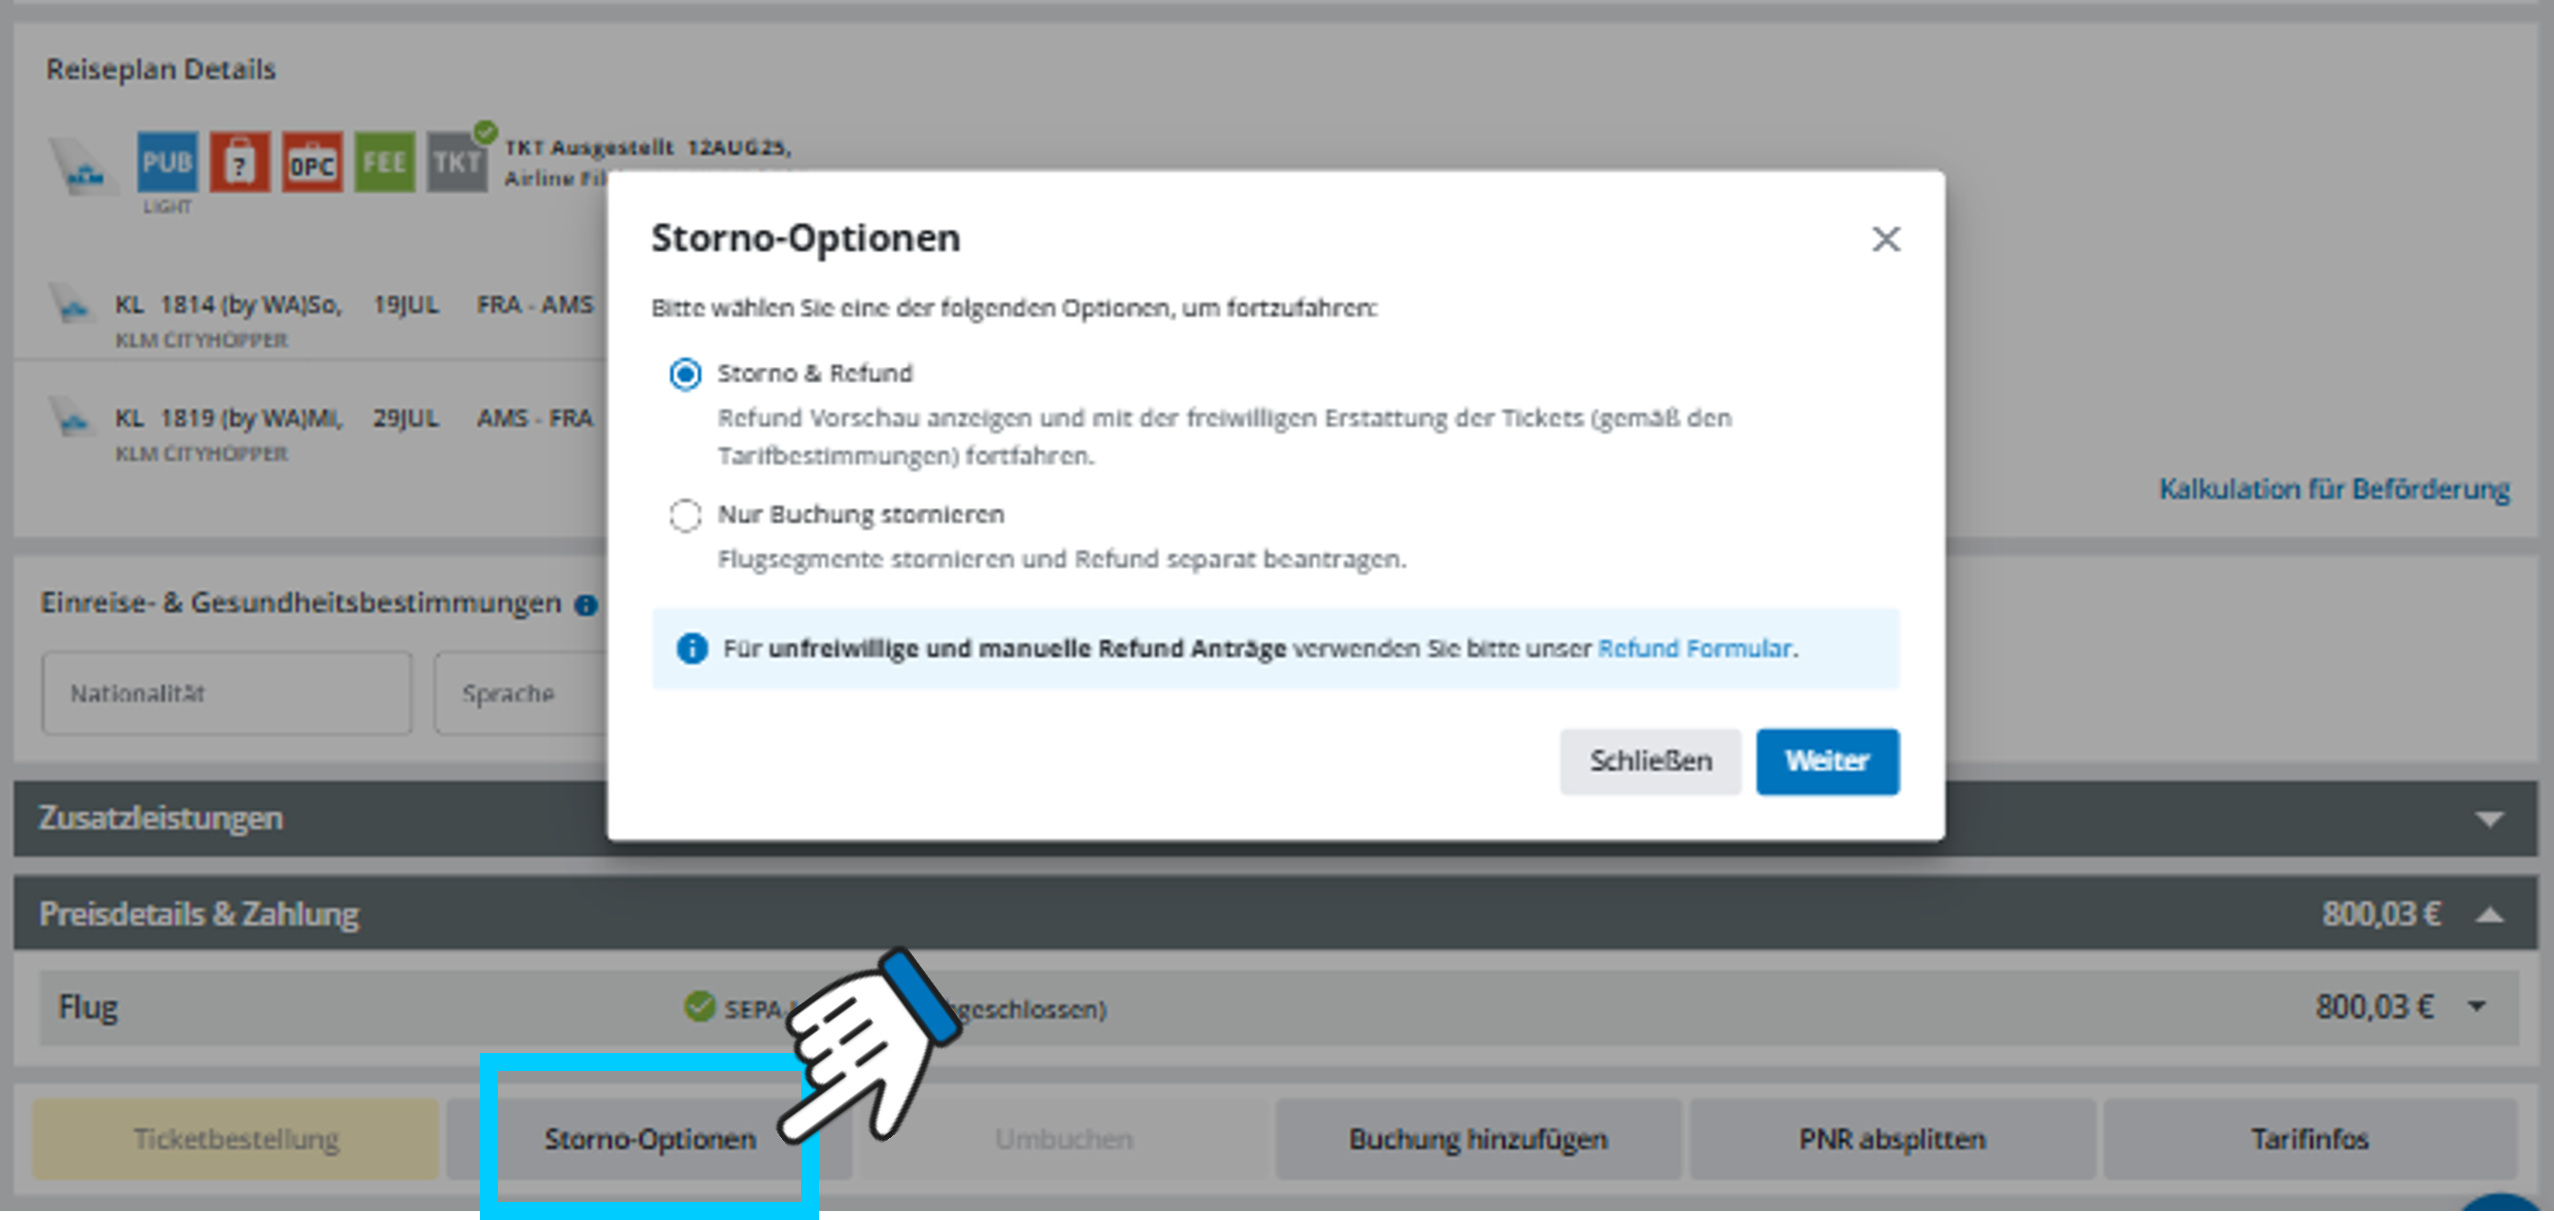This screenshot has height=1220, width=2554.
Task: Collapse the Preisdetails & Zahlung section
Action: [2488, 914]
